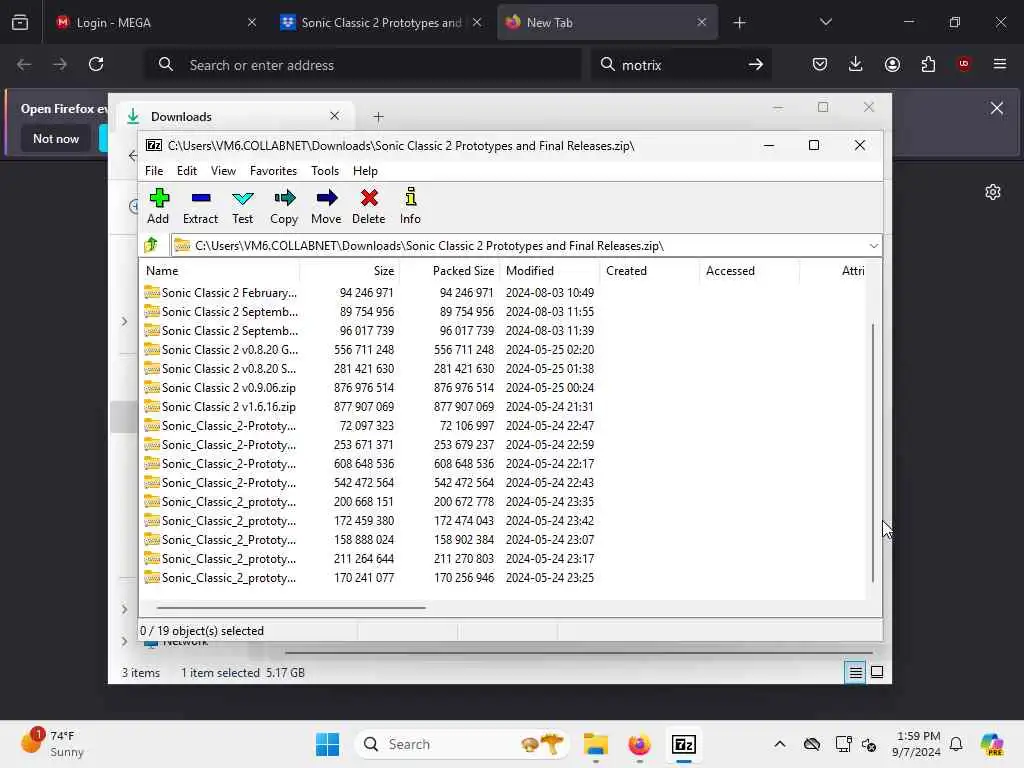The height and width of the screenshot is (768, 1024).
Task: Open the Firefox application menu
Action: click(x=1000, y=64)
